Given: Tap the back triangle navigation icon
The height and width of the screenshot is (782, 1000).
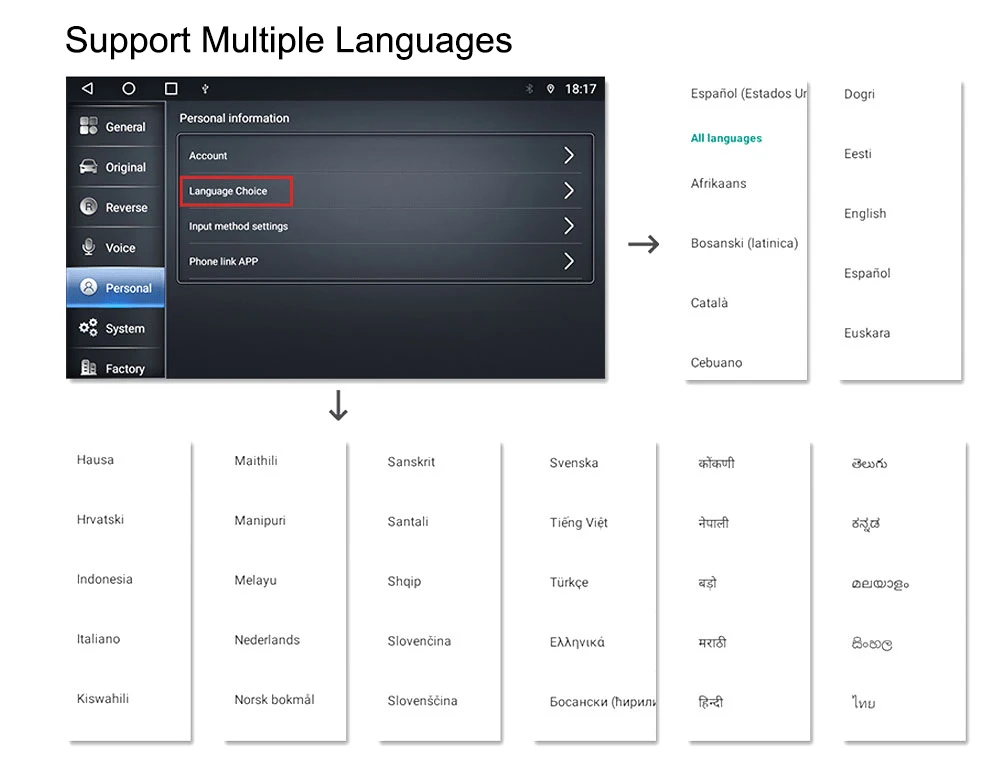Looking at the screenshot, I should 88,89.
